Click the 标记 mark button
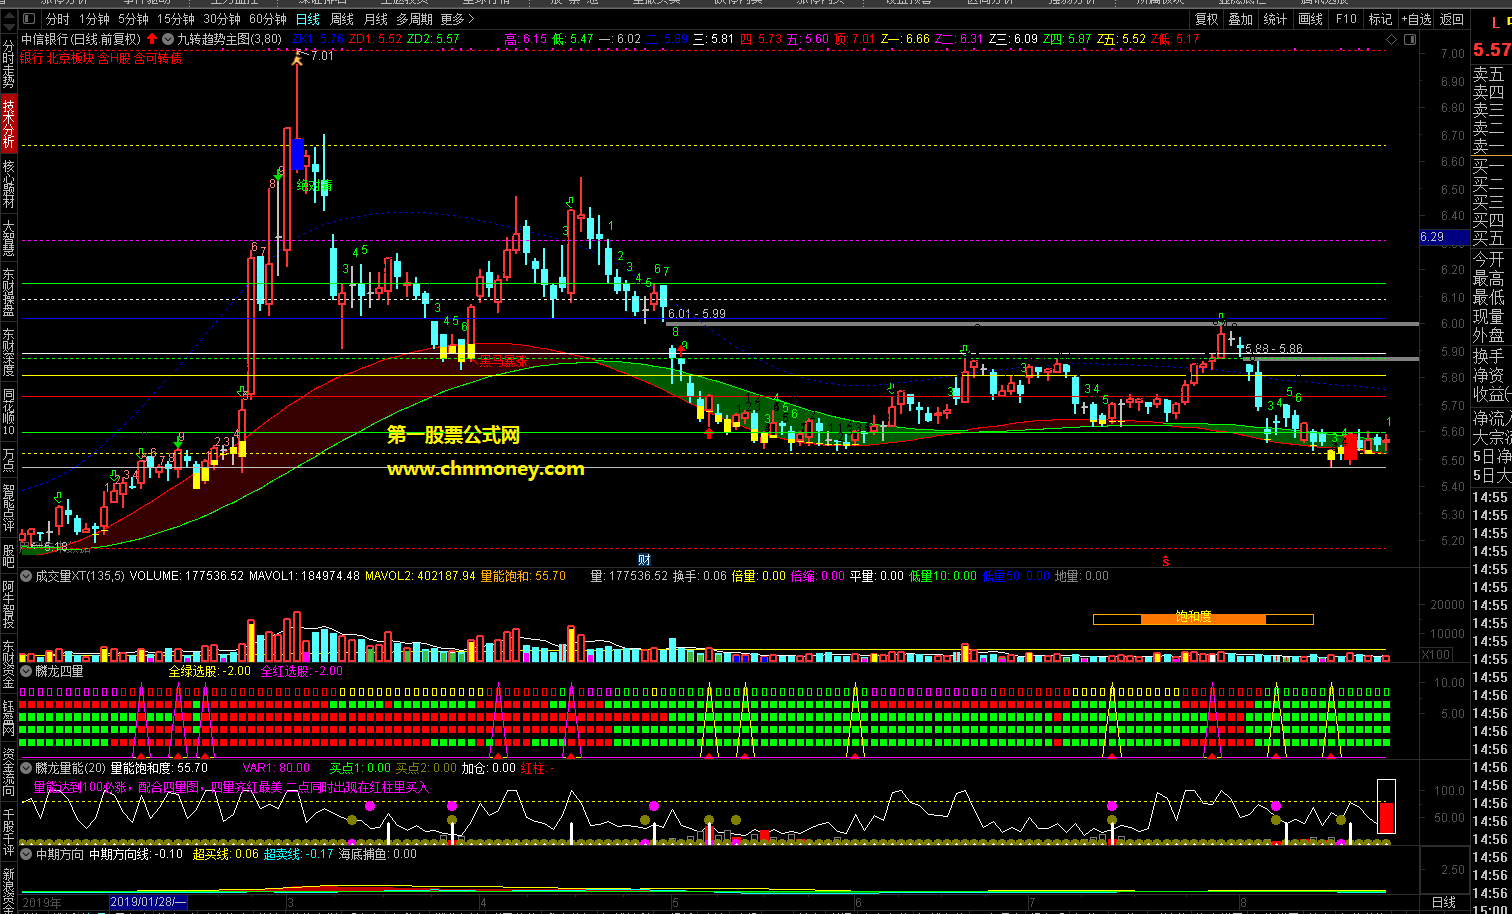The width and height of the screenshot is (1512, 914). (x=1380, y=19)
